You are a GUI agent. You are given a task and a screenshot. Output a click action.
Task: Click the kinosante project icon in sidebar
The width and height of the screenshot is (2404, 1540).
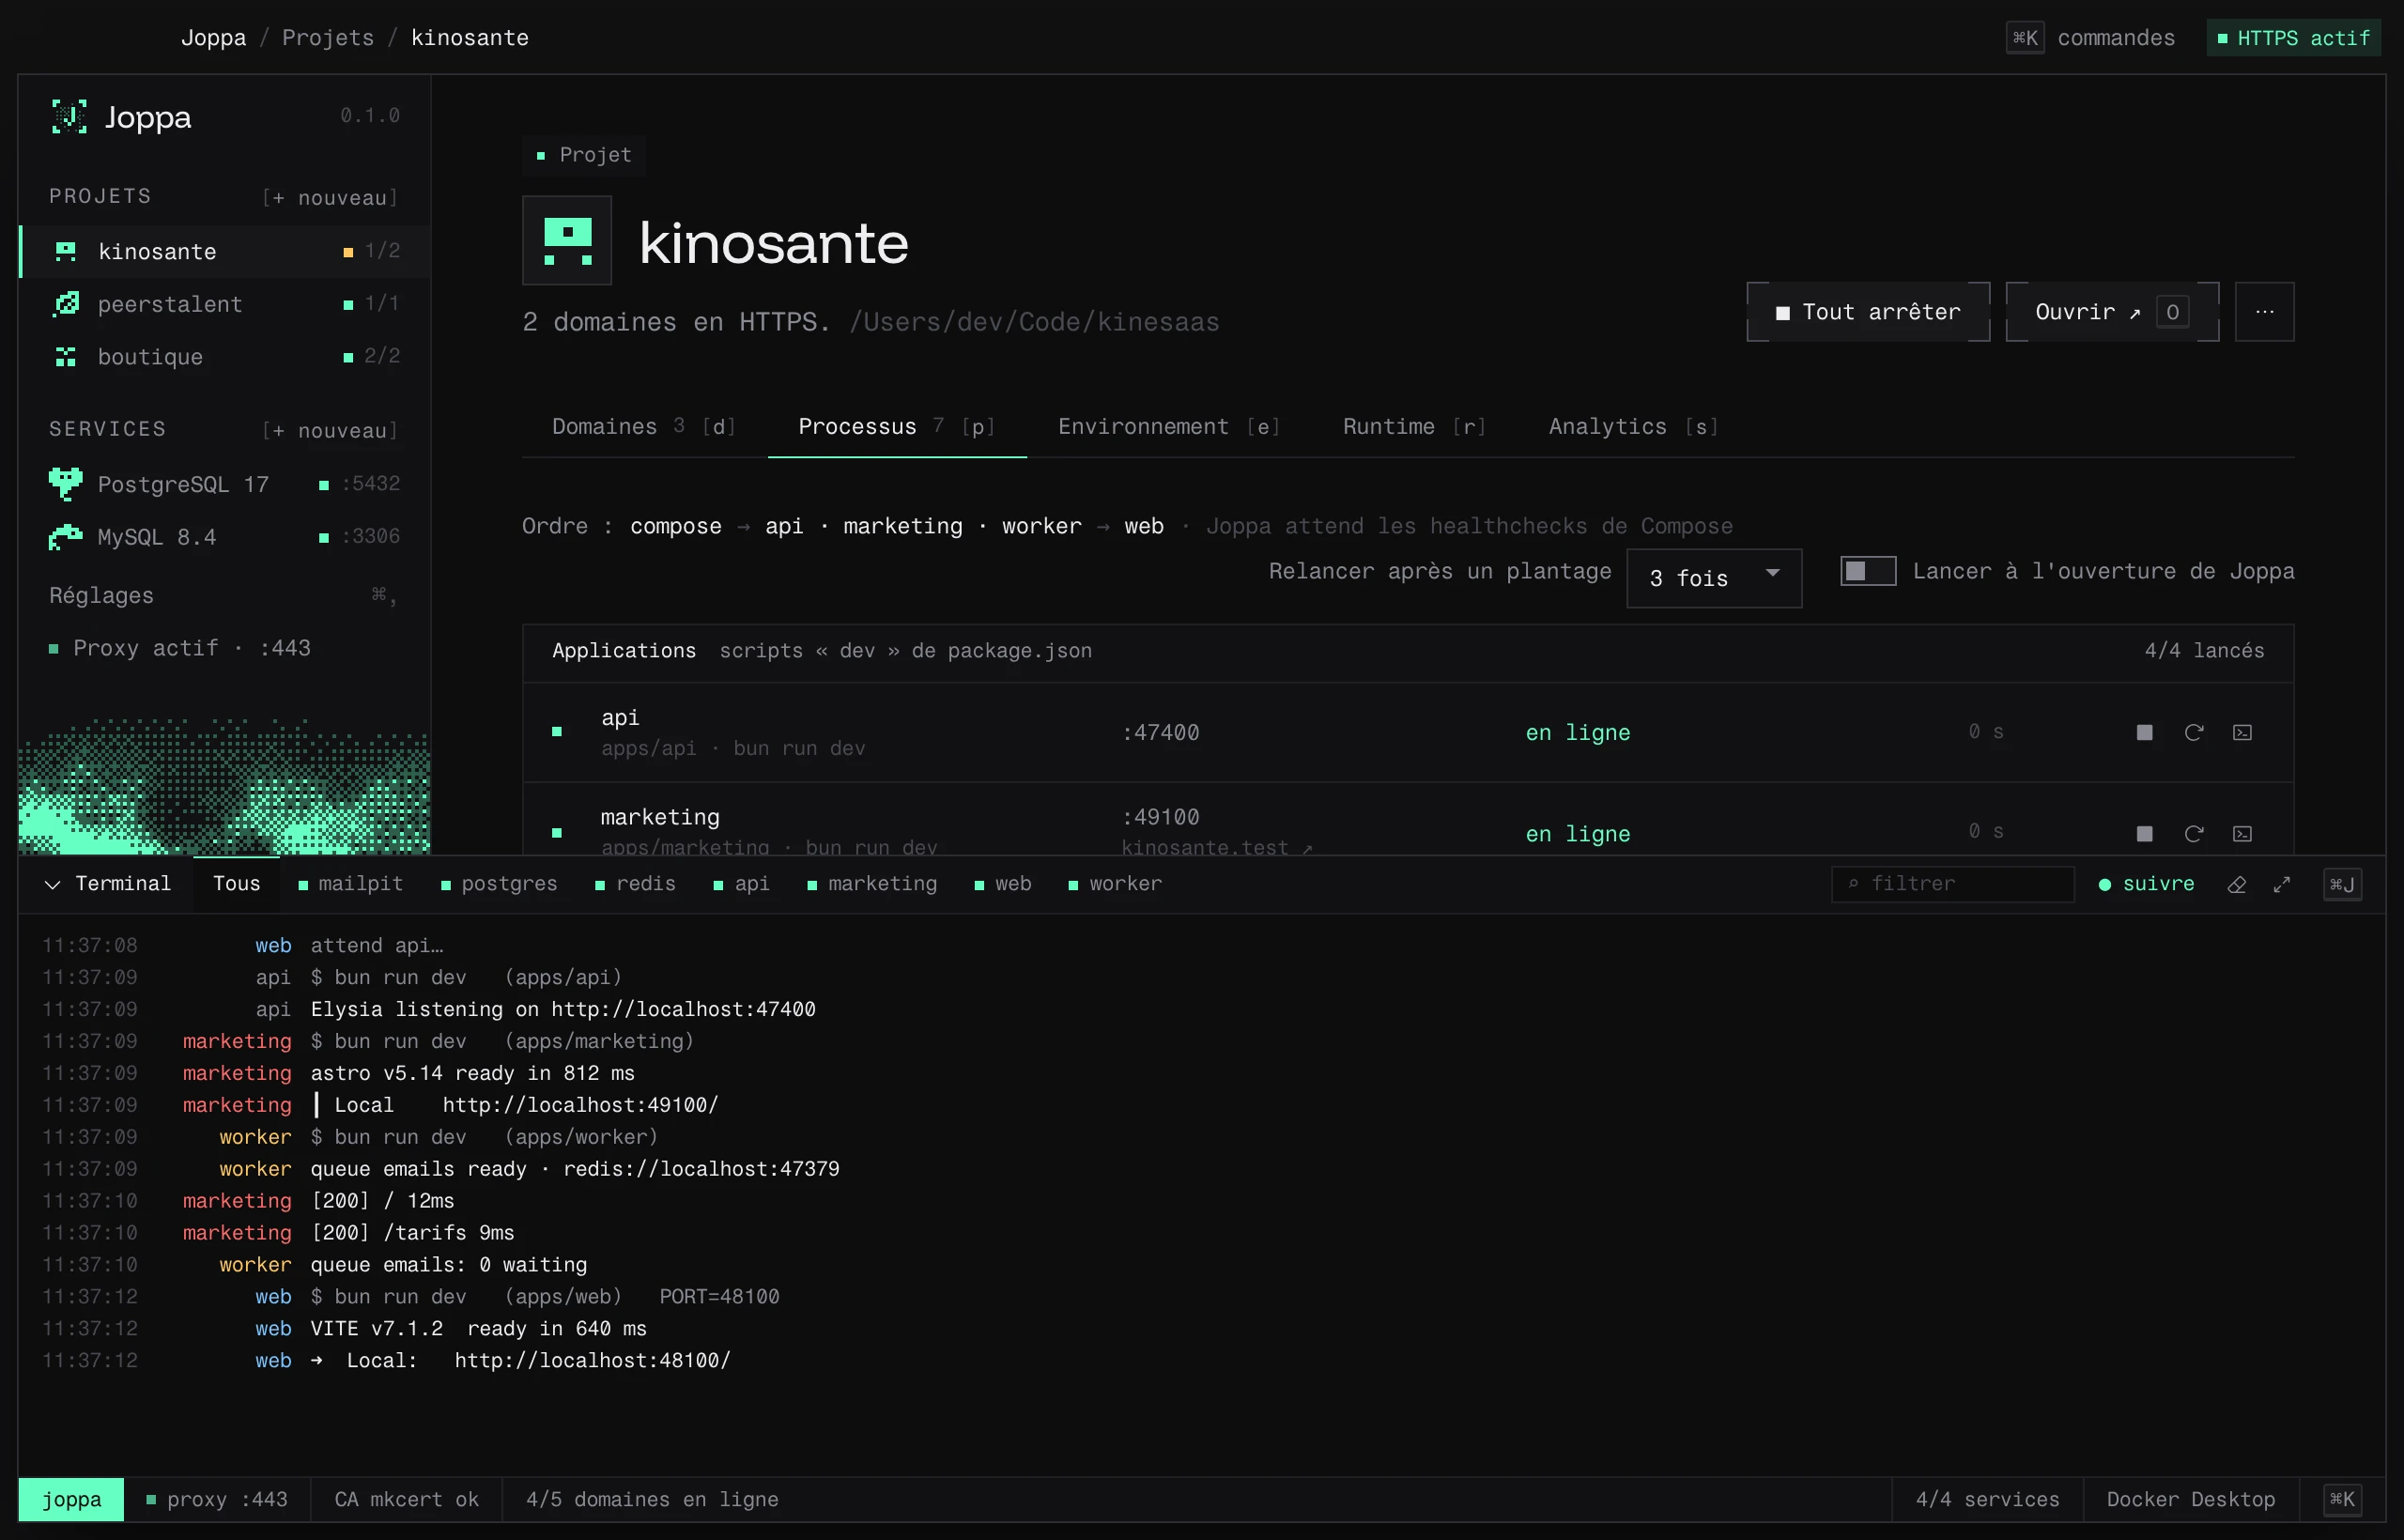pos(66,251)
